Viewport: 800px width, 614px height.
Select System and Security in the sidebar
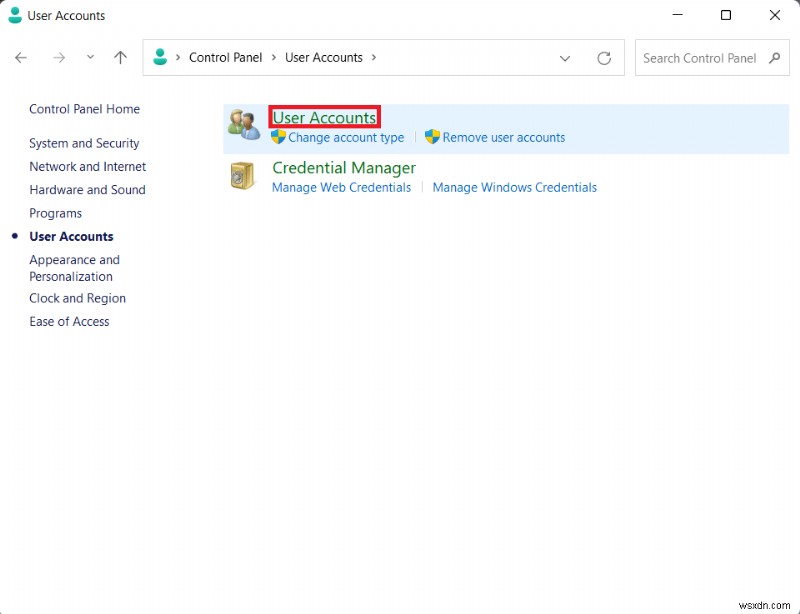point(84,143)
